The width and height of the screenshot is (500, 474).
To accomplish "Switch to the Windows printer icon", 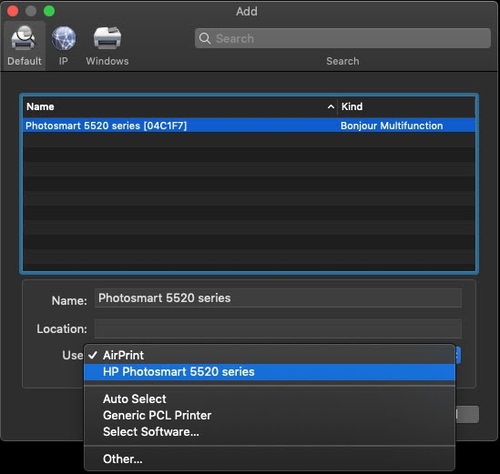I will point(107,45).
